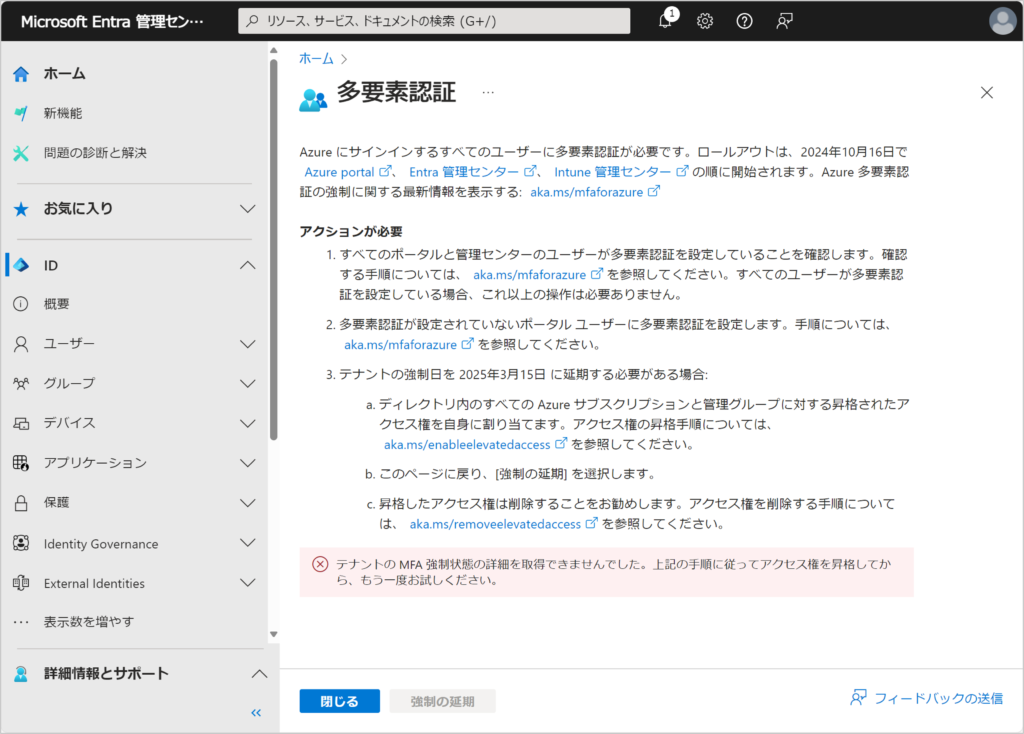Viewport: 1024px width, 734px height.
Task: Open the user account avatar
Action: tap(1002, 21)
